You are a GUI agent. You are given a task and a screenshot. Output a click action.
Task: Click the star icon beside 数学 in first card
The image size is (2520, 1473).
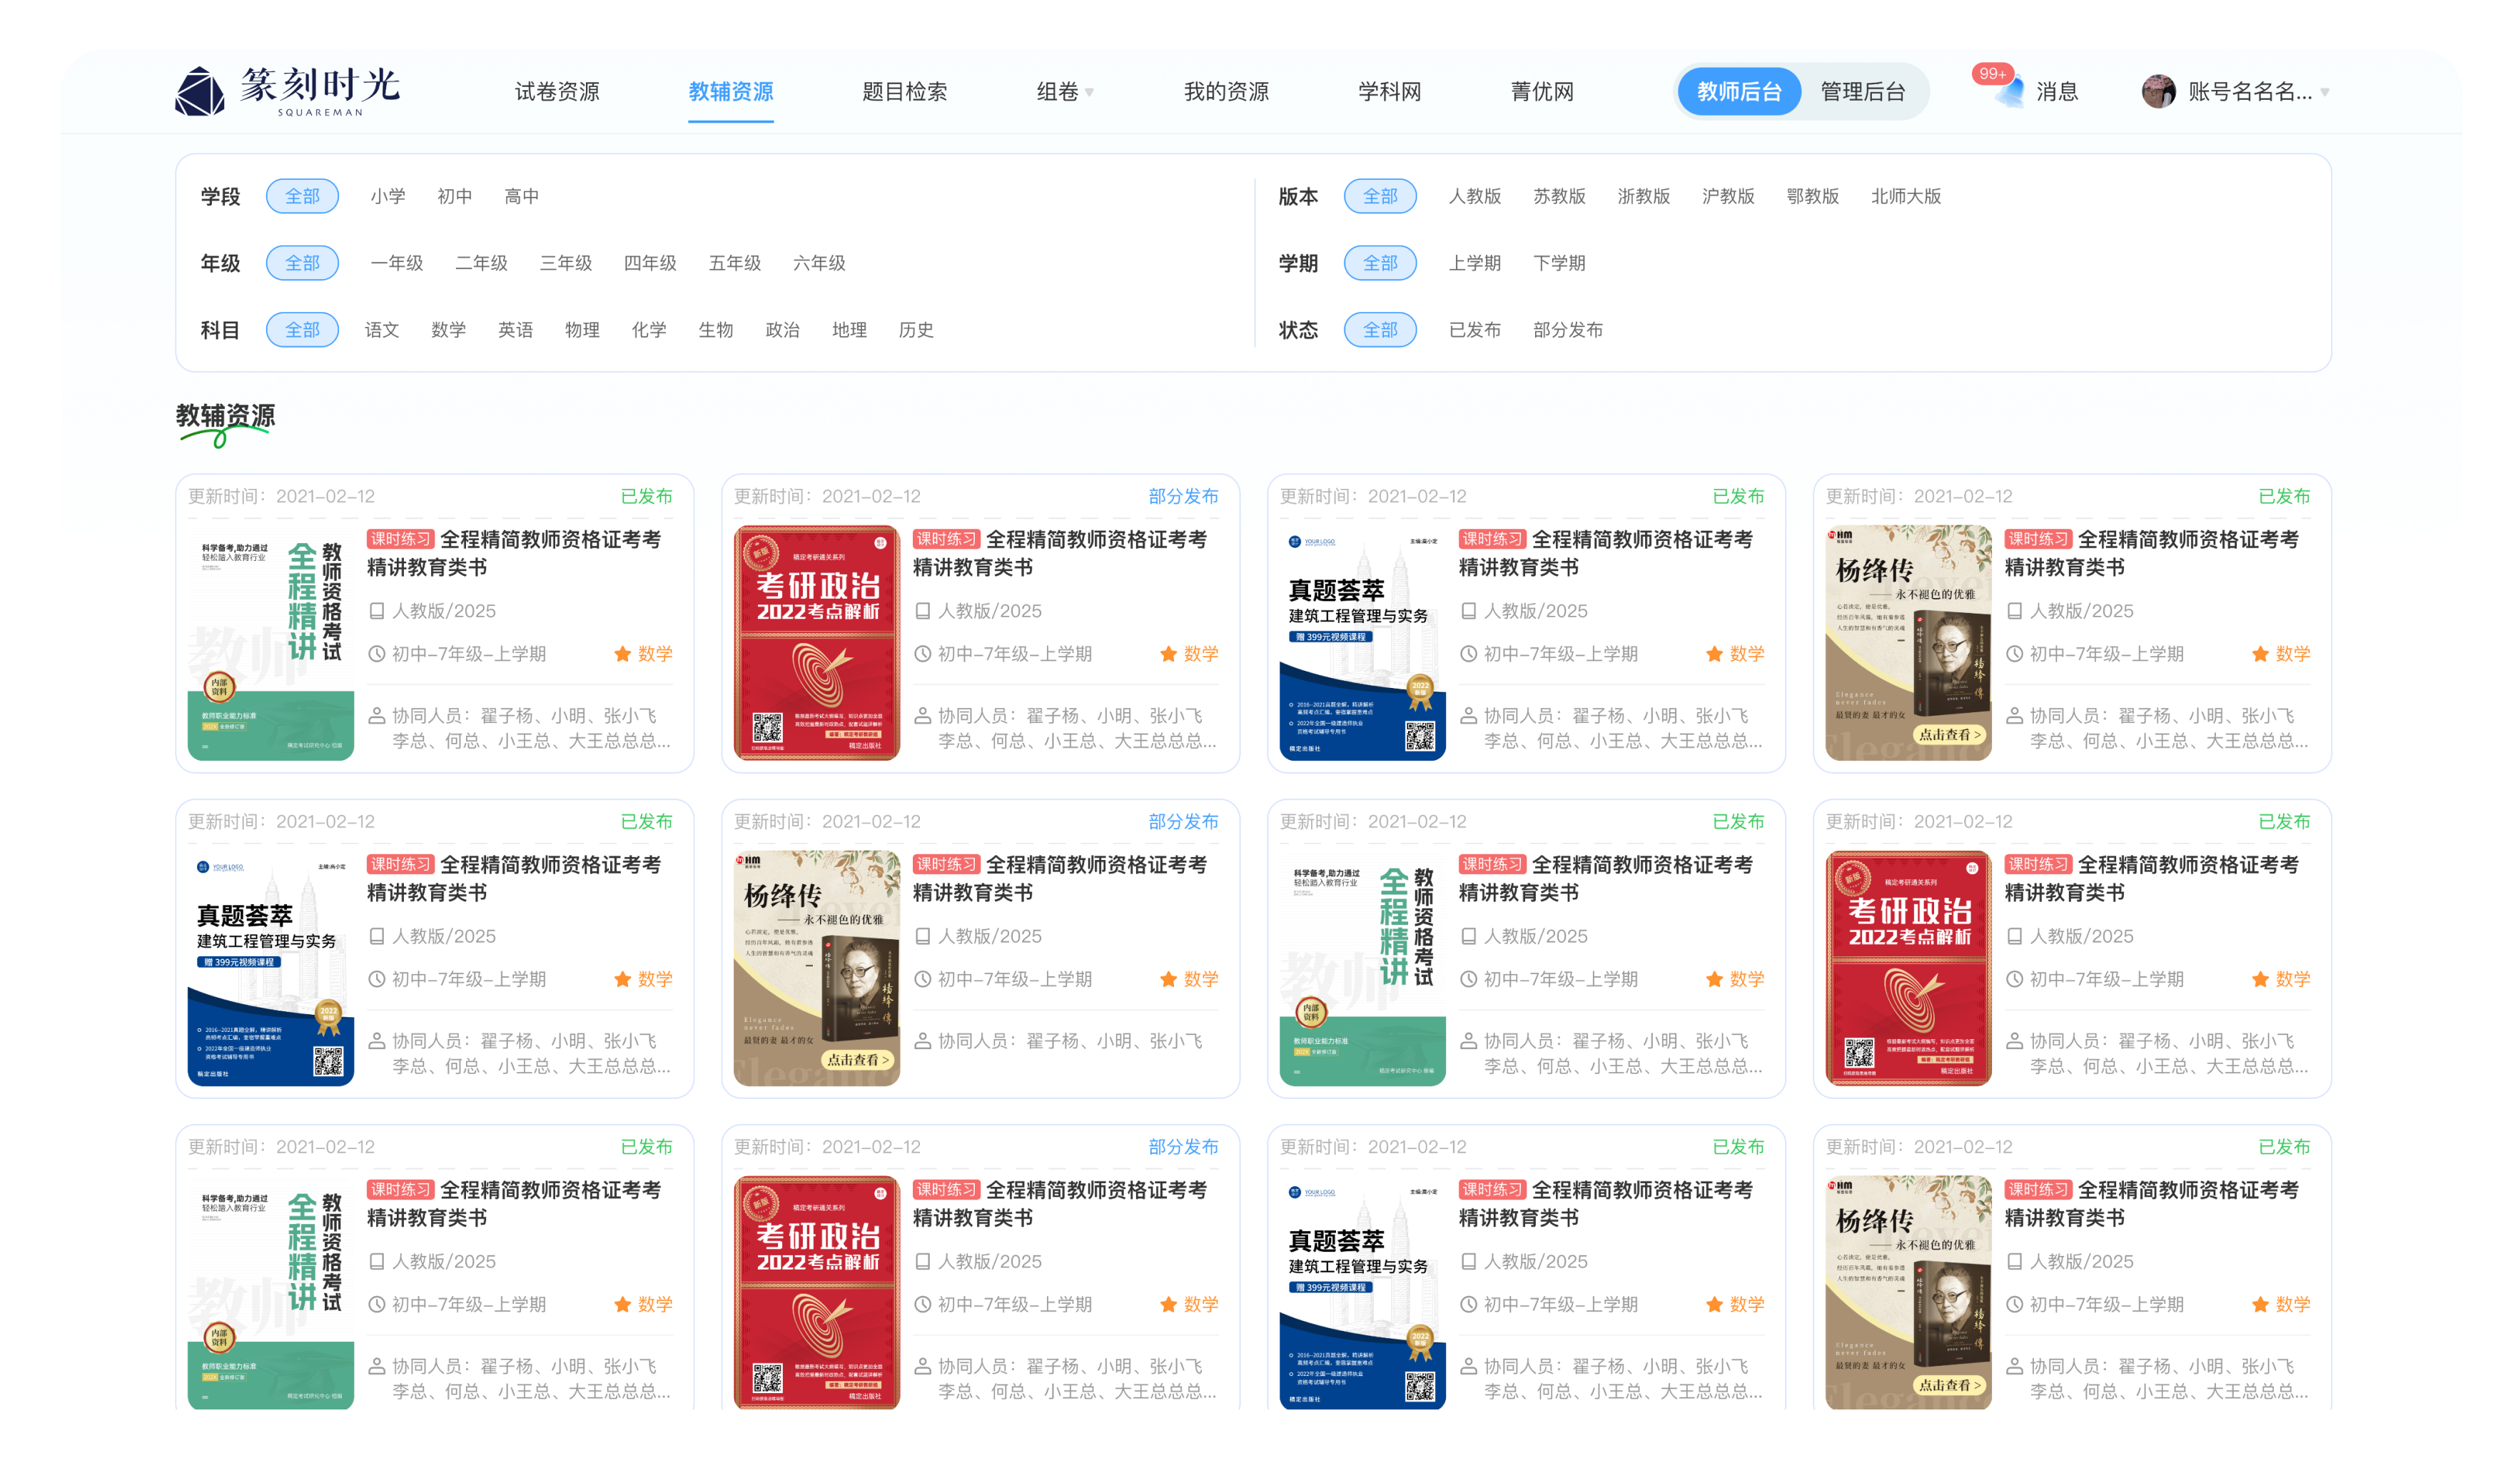tap(622, 654)
